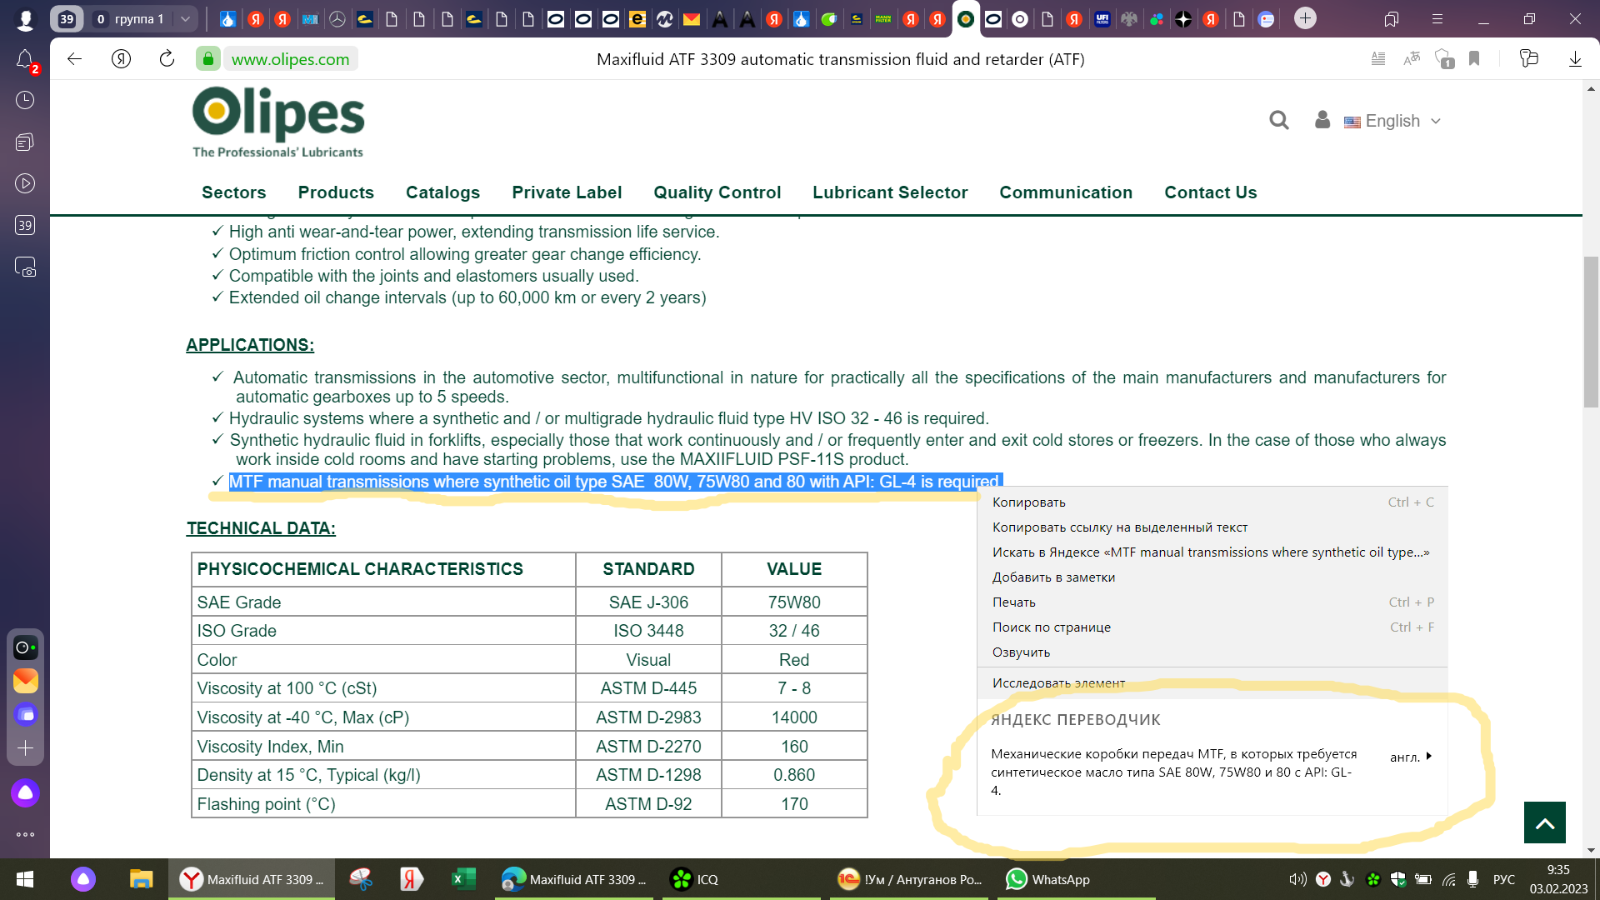This screenshot has height=900, width=1600.
Task: Go to the Contact Us page
Action: [1210, 193]
